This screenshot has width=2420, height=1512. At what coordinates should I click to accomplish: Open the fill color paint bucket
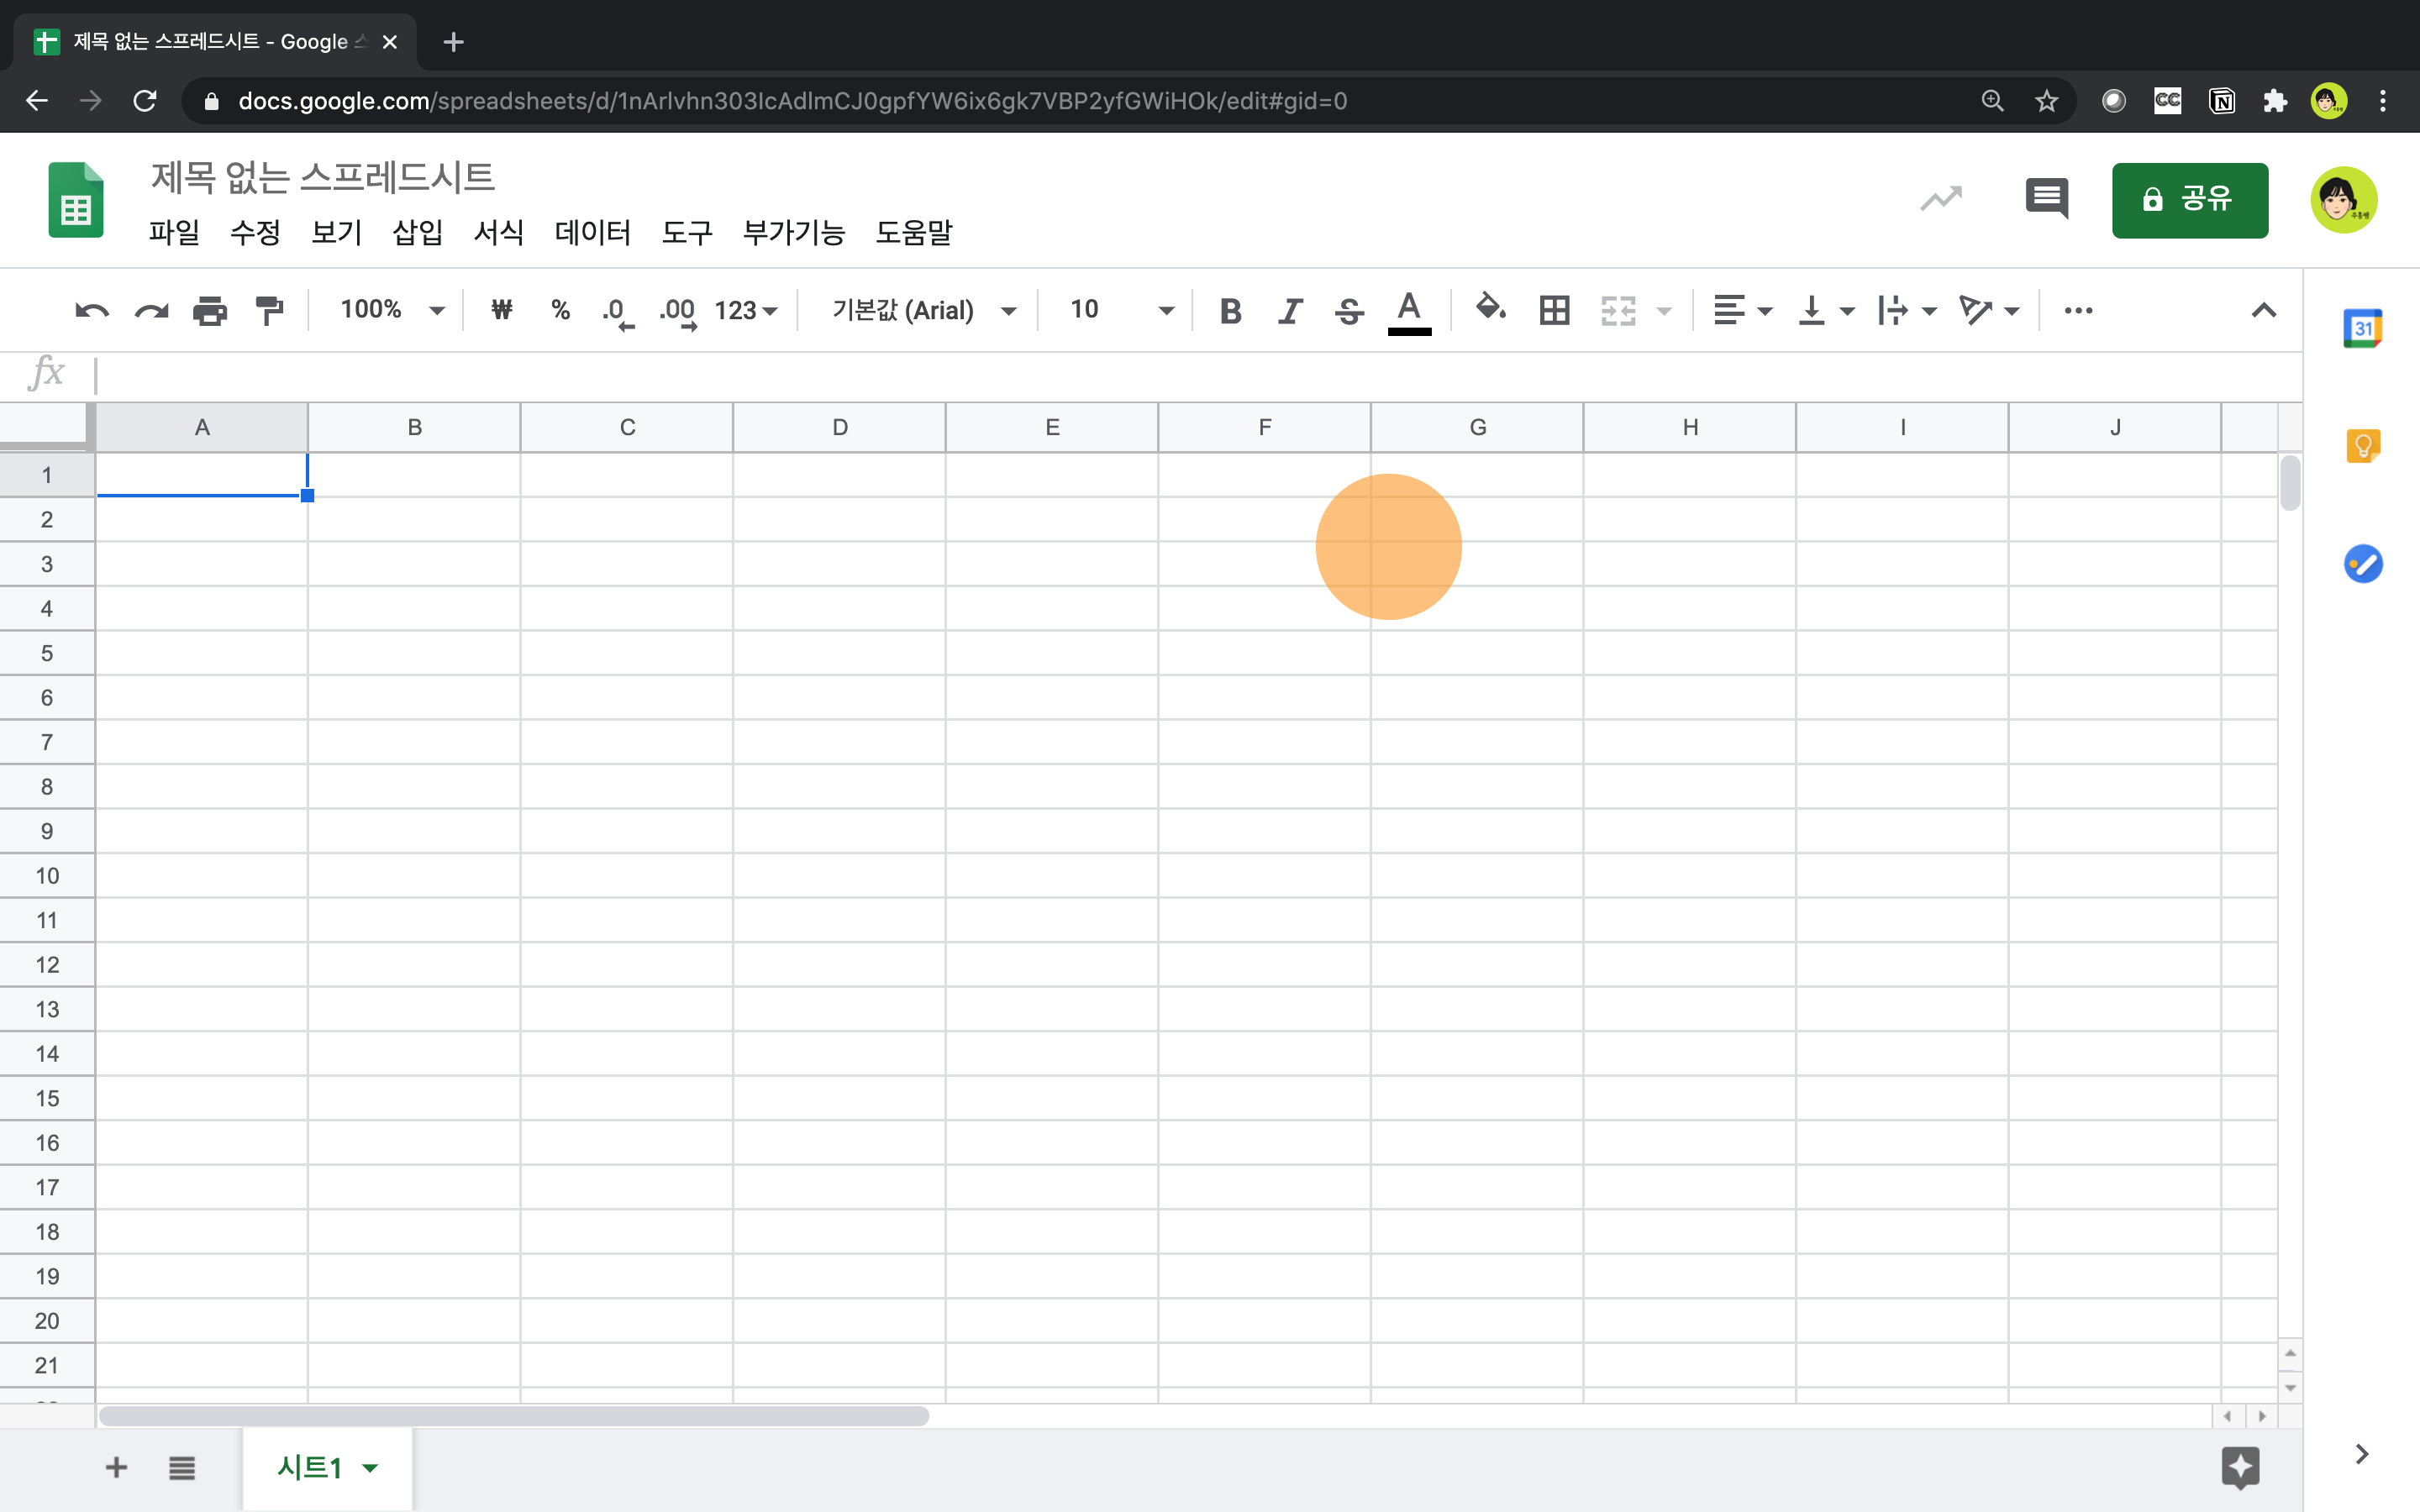1490,309
